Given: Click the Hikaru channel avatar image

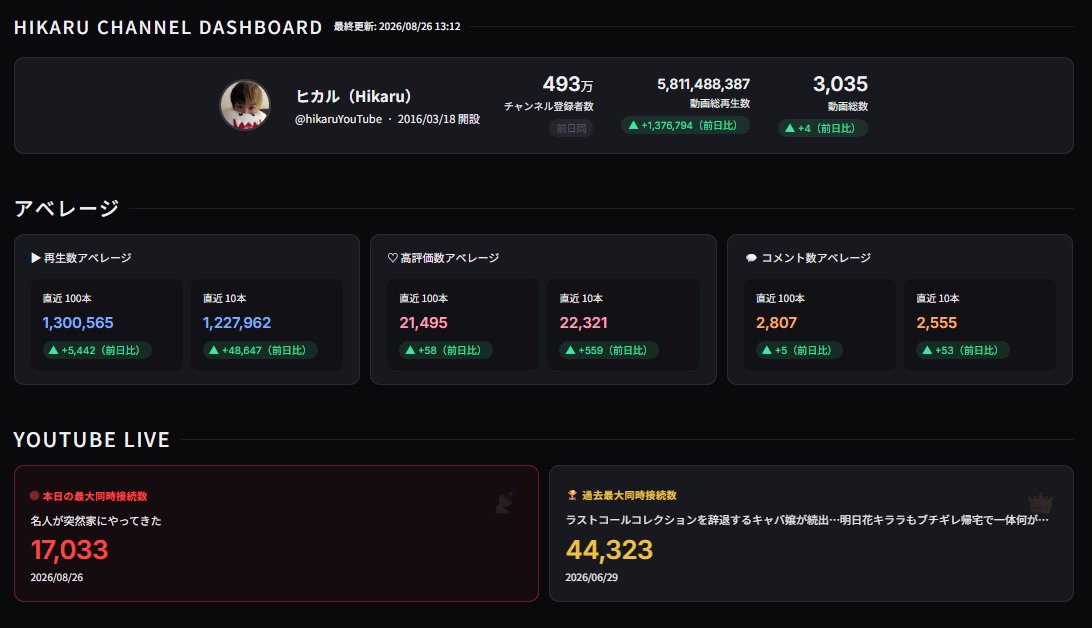Looking at the screenshot, I should 244,105.
